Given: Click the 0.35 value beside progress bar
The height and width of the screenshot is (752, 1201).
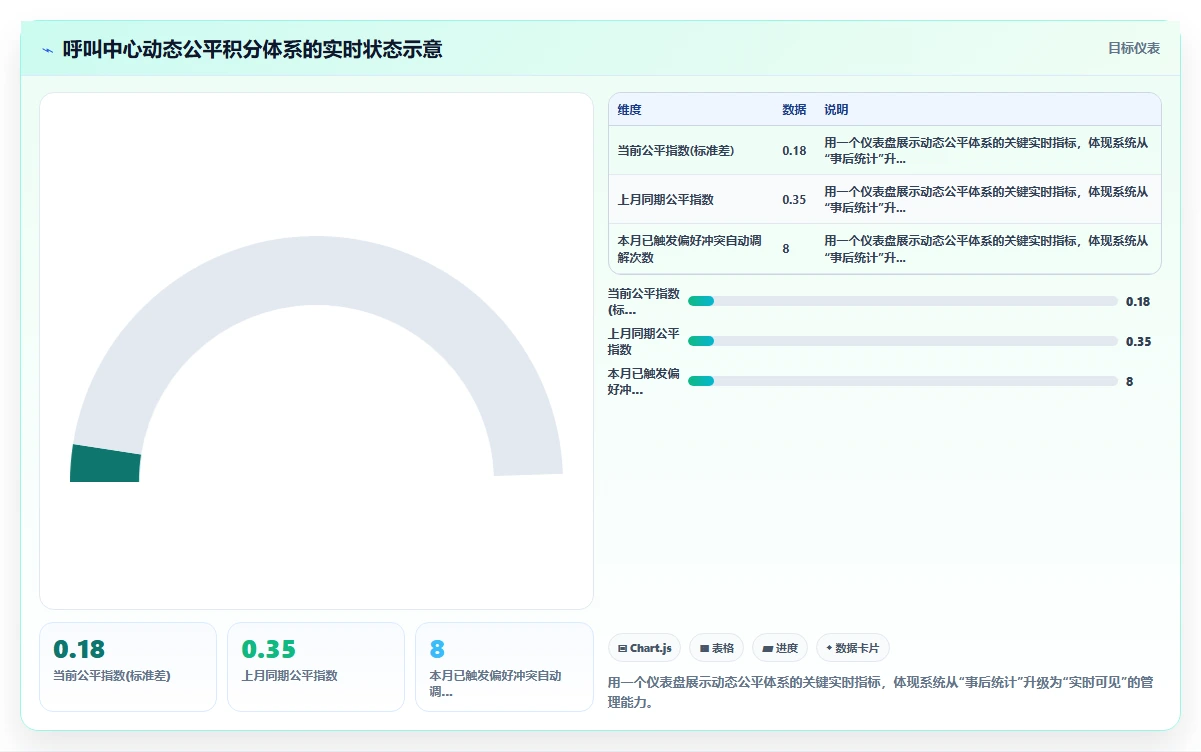Looking at the screenshot, I should 1138,341.
